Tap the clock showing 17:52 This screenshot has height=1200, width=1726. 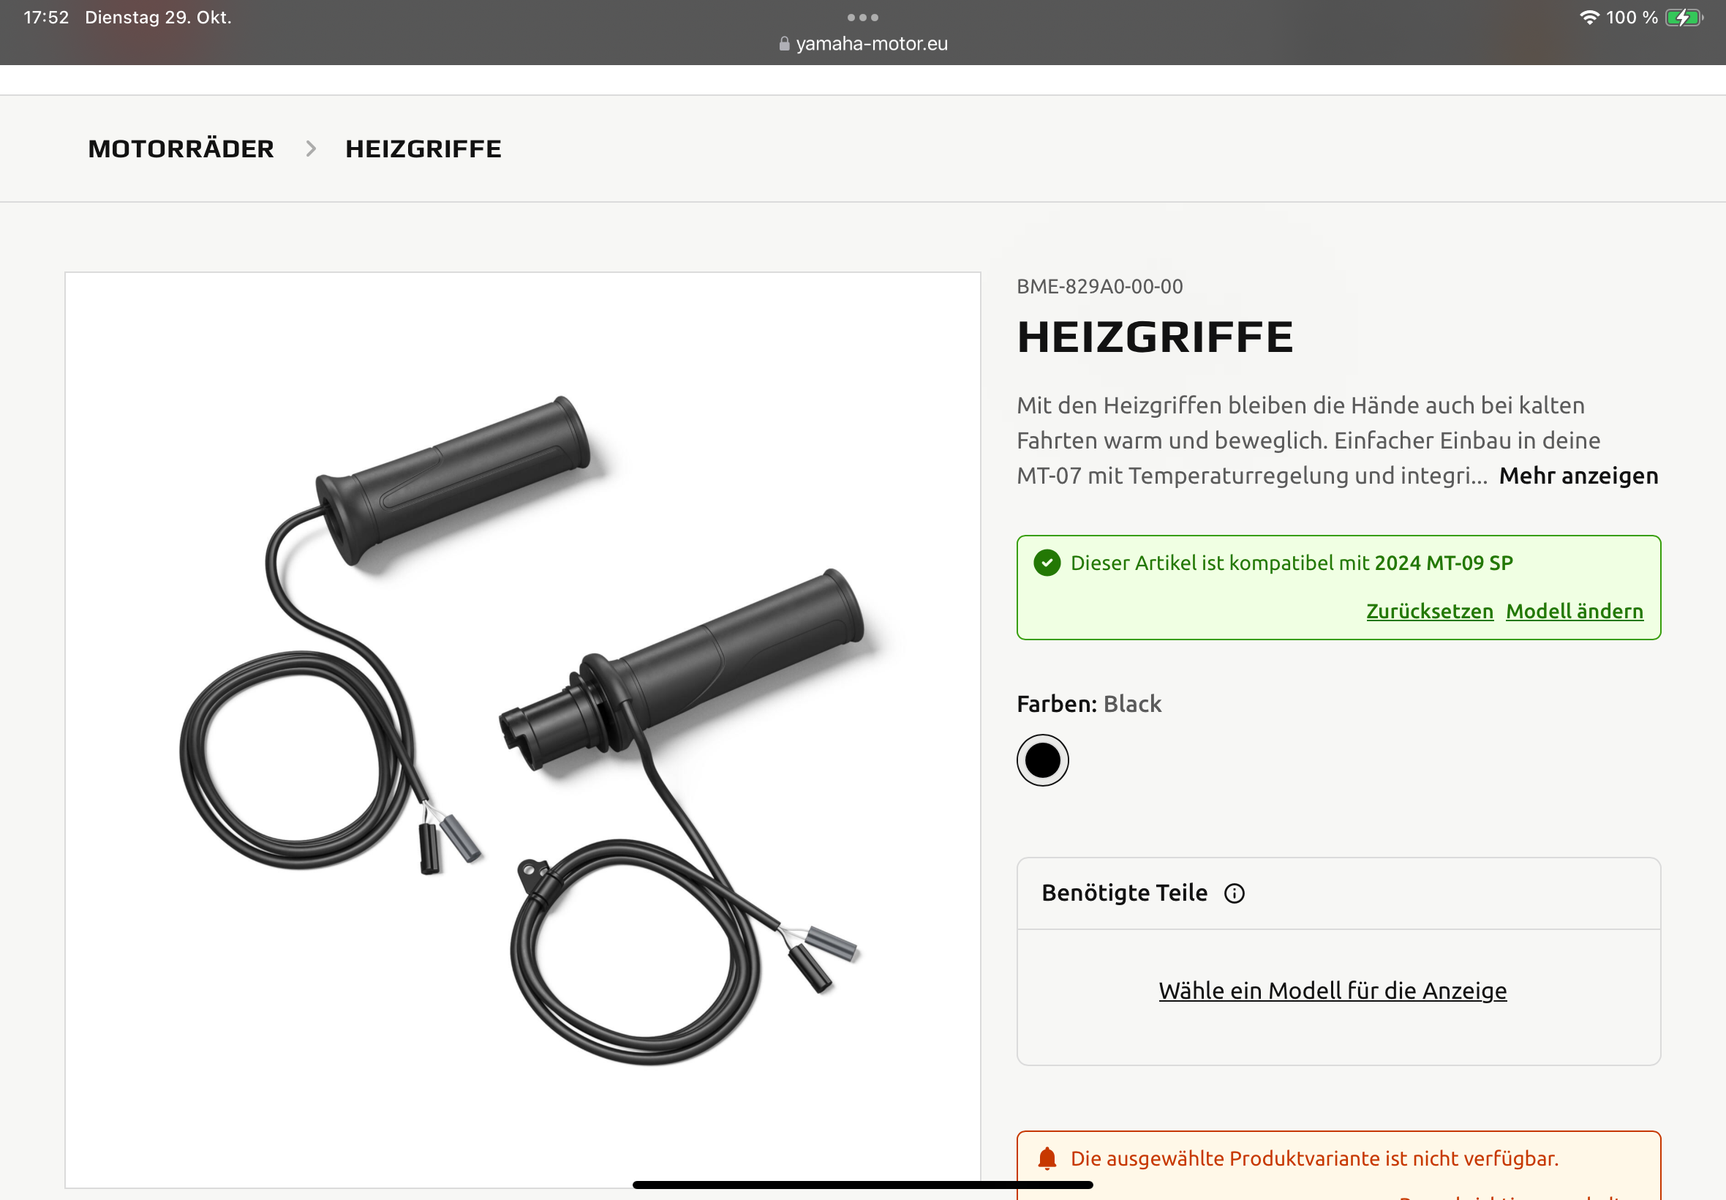coord(46,17)
